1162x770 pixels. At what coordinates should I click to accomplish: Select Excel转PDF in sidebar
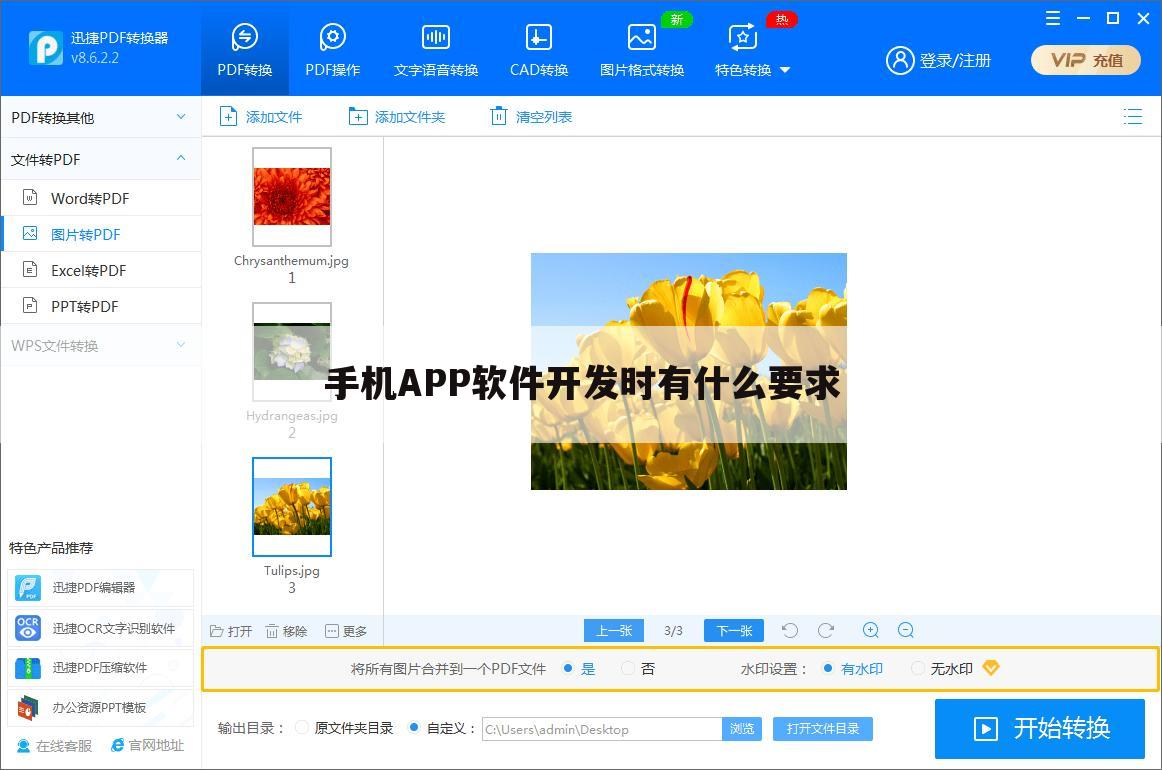pos(101,271)
